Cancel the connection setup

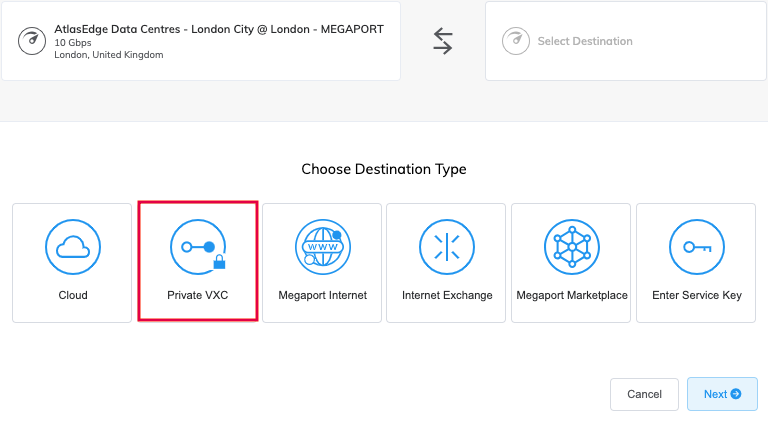(644, 394)
